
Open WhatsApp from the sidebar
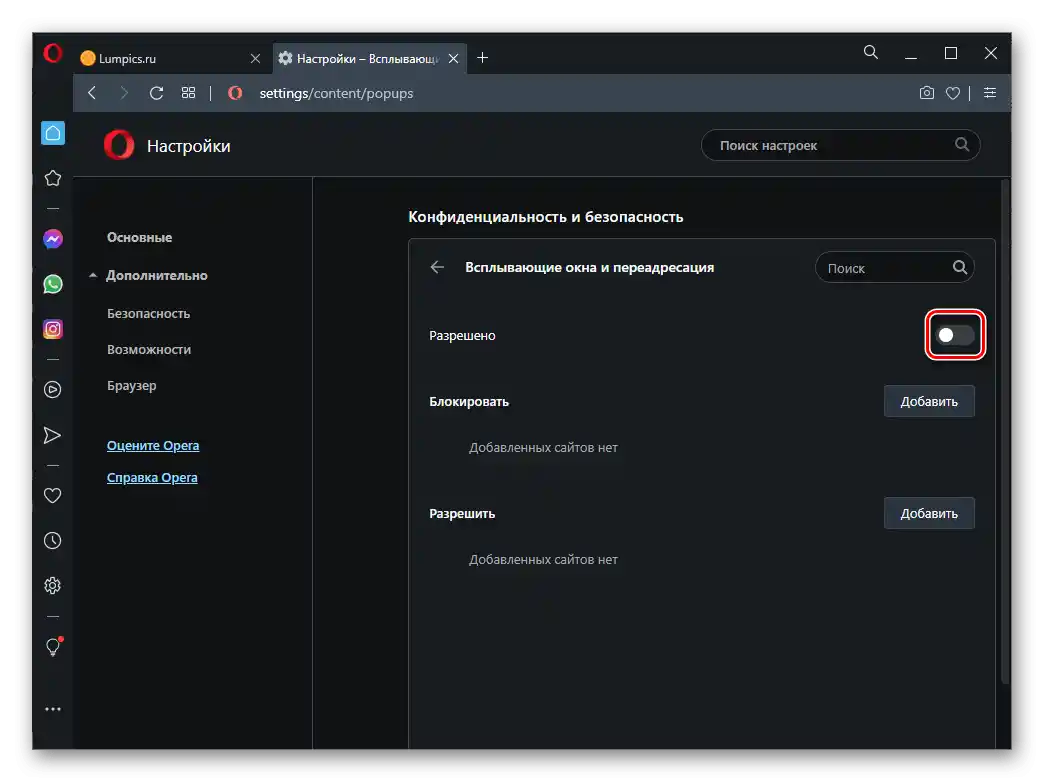pos(53,284)
